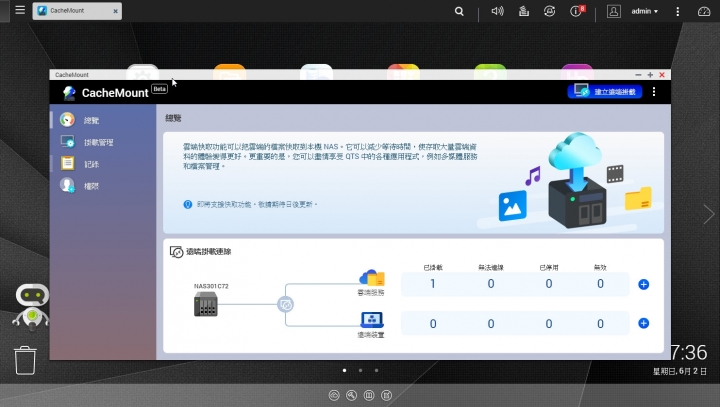
Task: Click the third bottom dock round icon
Action: click(369, 395)
